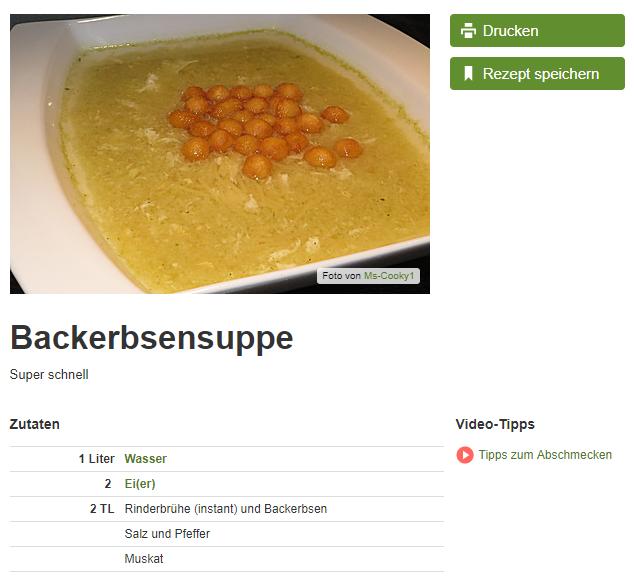Save the recipe via Rezept speichern

pyautogui.click(x=537, y=74)
